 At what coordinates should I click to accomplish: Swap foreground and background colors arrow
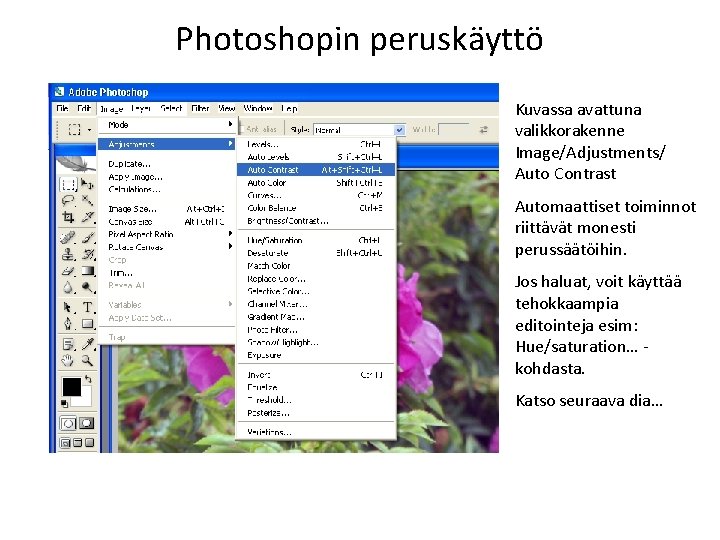[88, 379]
